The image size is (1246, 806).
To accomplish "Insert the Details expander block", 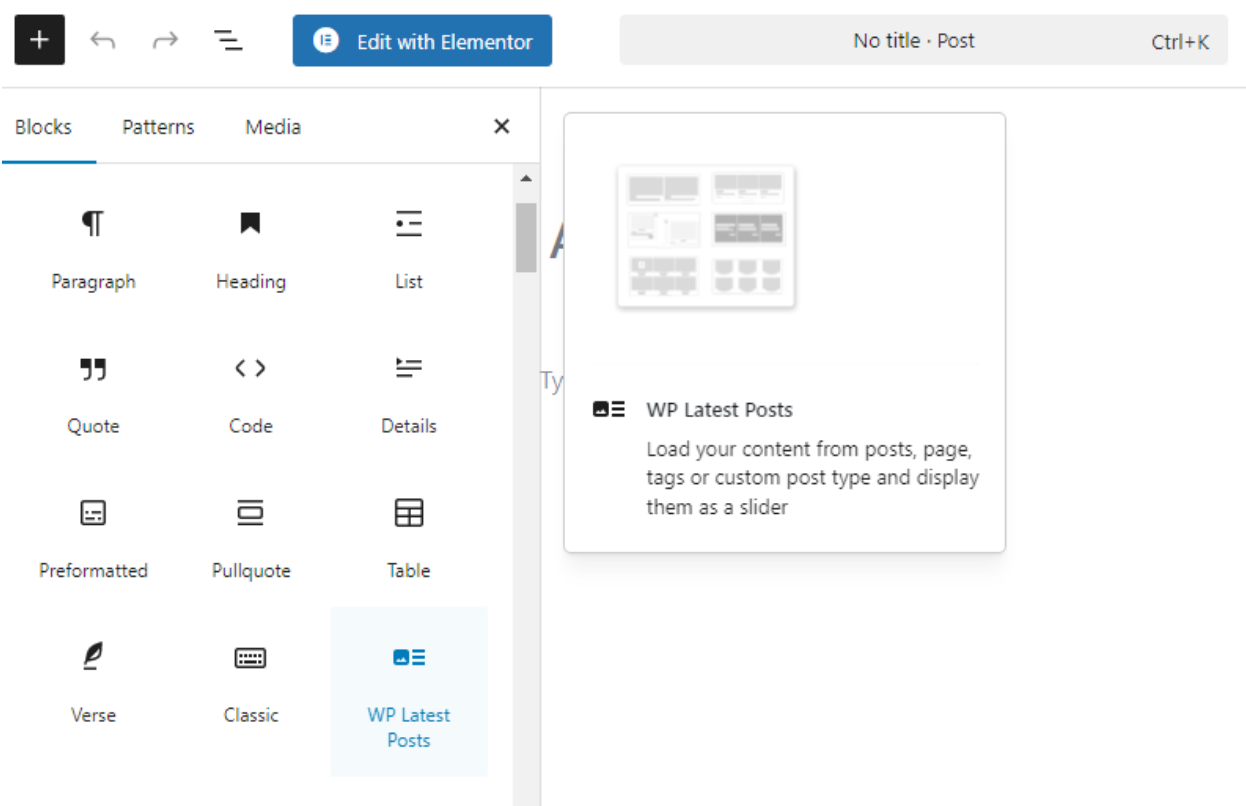I will click(409, 394).
